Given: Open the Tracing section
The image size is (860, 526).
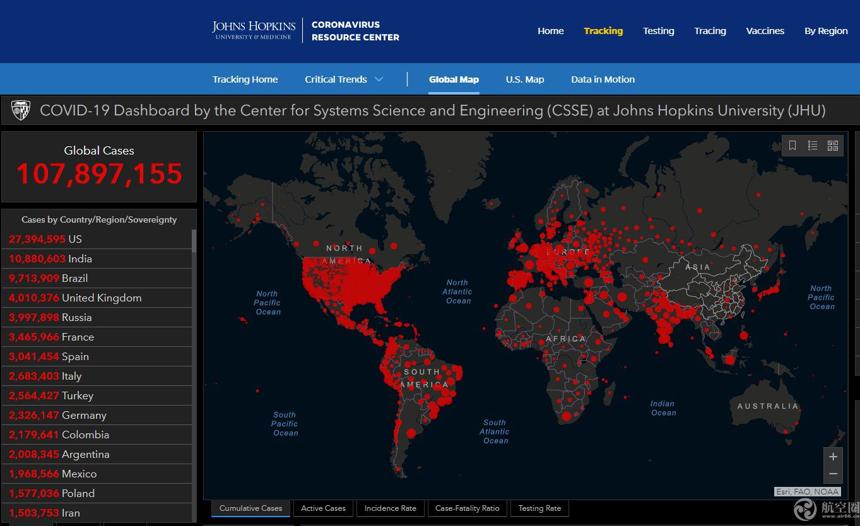Looking at the screenshot, I should pyautogui.click(x=710, y=31).
